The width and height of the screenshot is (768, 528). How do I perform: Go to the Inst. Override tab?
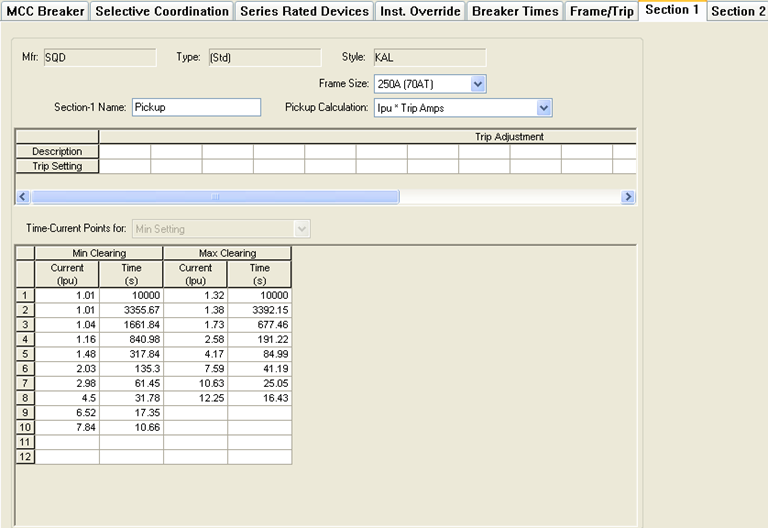(x=420, y=12)
